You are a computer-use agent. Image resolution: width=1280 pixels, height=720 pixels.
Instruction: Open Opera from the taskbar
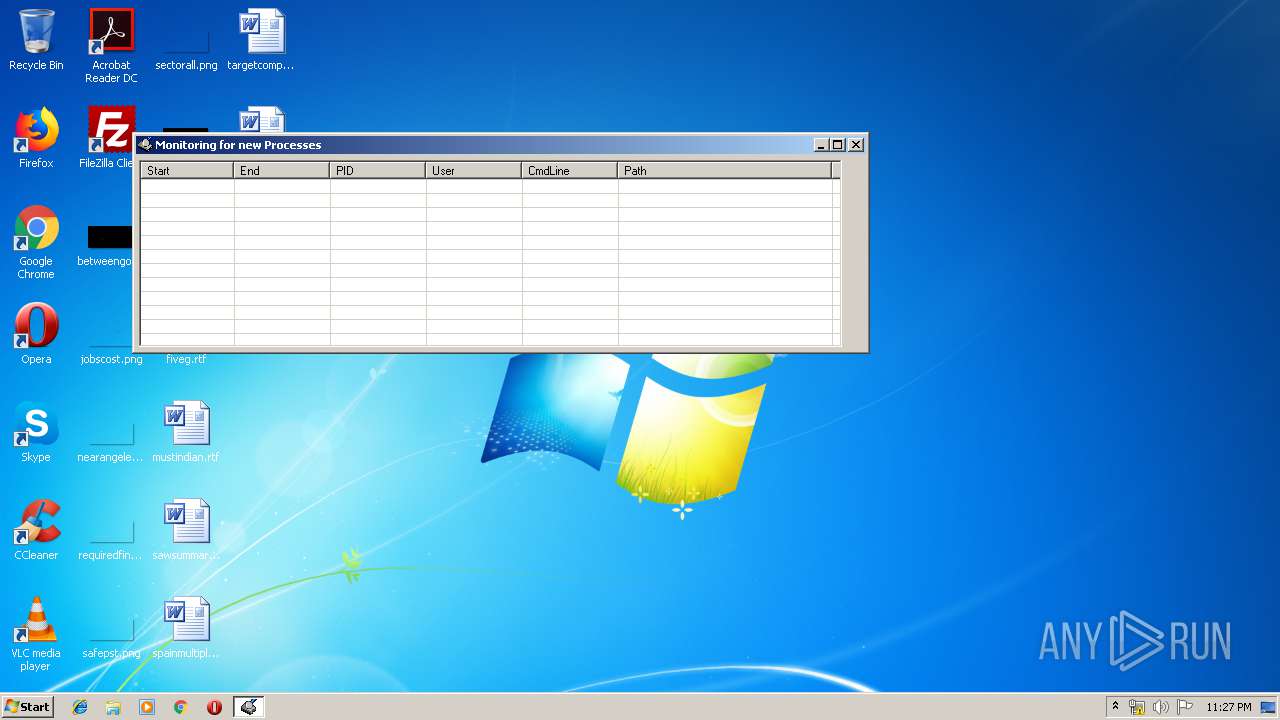[214, 707]
